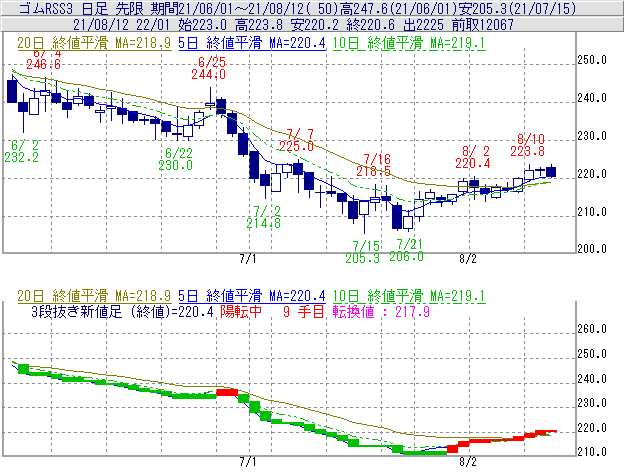
Task: Click the 始223.0 opening price text
Action: click(203, 25)
